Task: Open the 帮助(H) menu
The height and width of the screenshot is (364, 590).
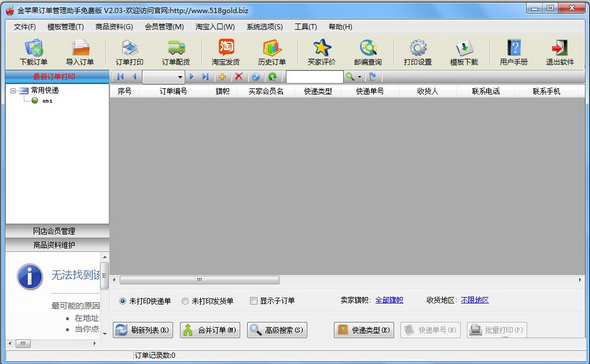Action: [x=341, y=27]
